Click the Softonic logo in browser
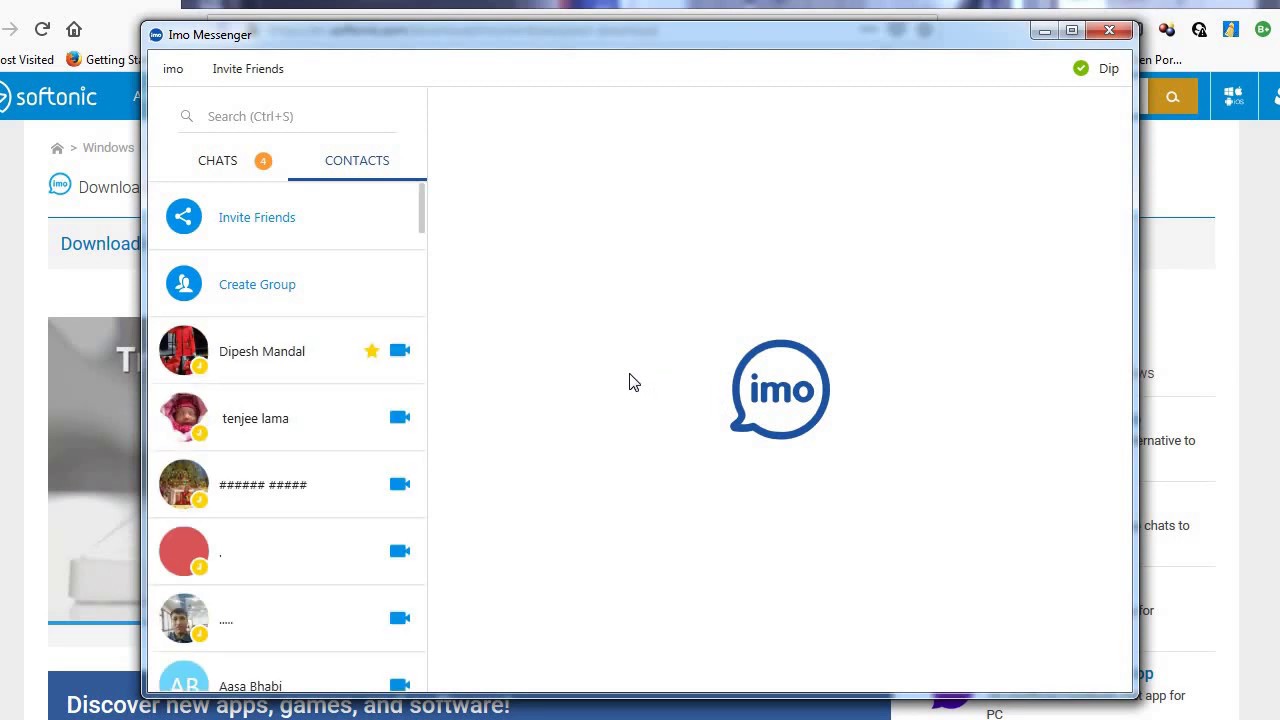Viewport: 1280px width, 720px height. tap(48, 97)
